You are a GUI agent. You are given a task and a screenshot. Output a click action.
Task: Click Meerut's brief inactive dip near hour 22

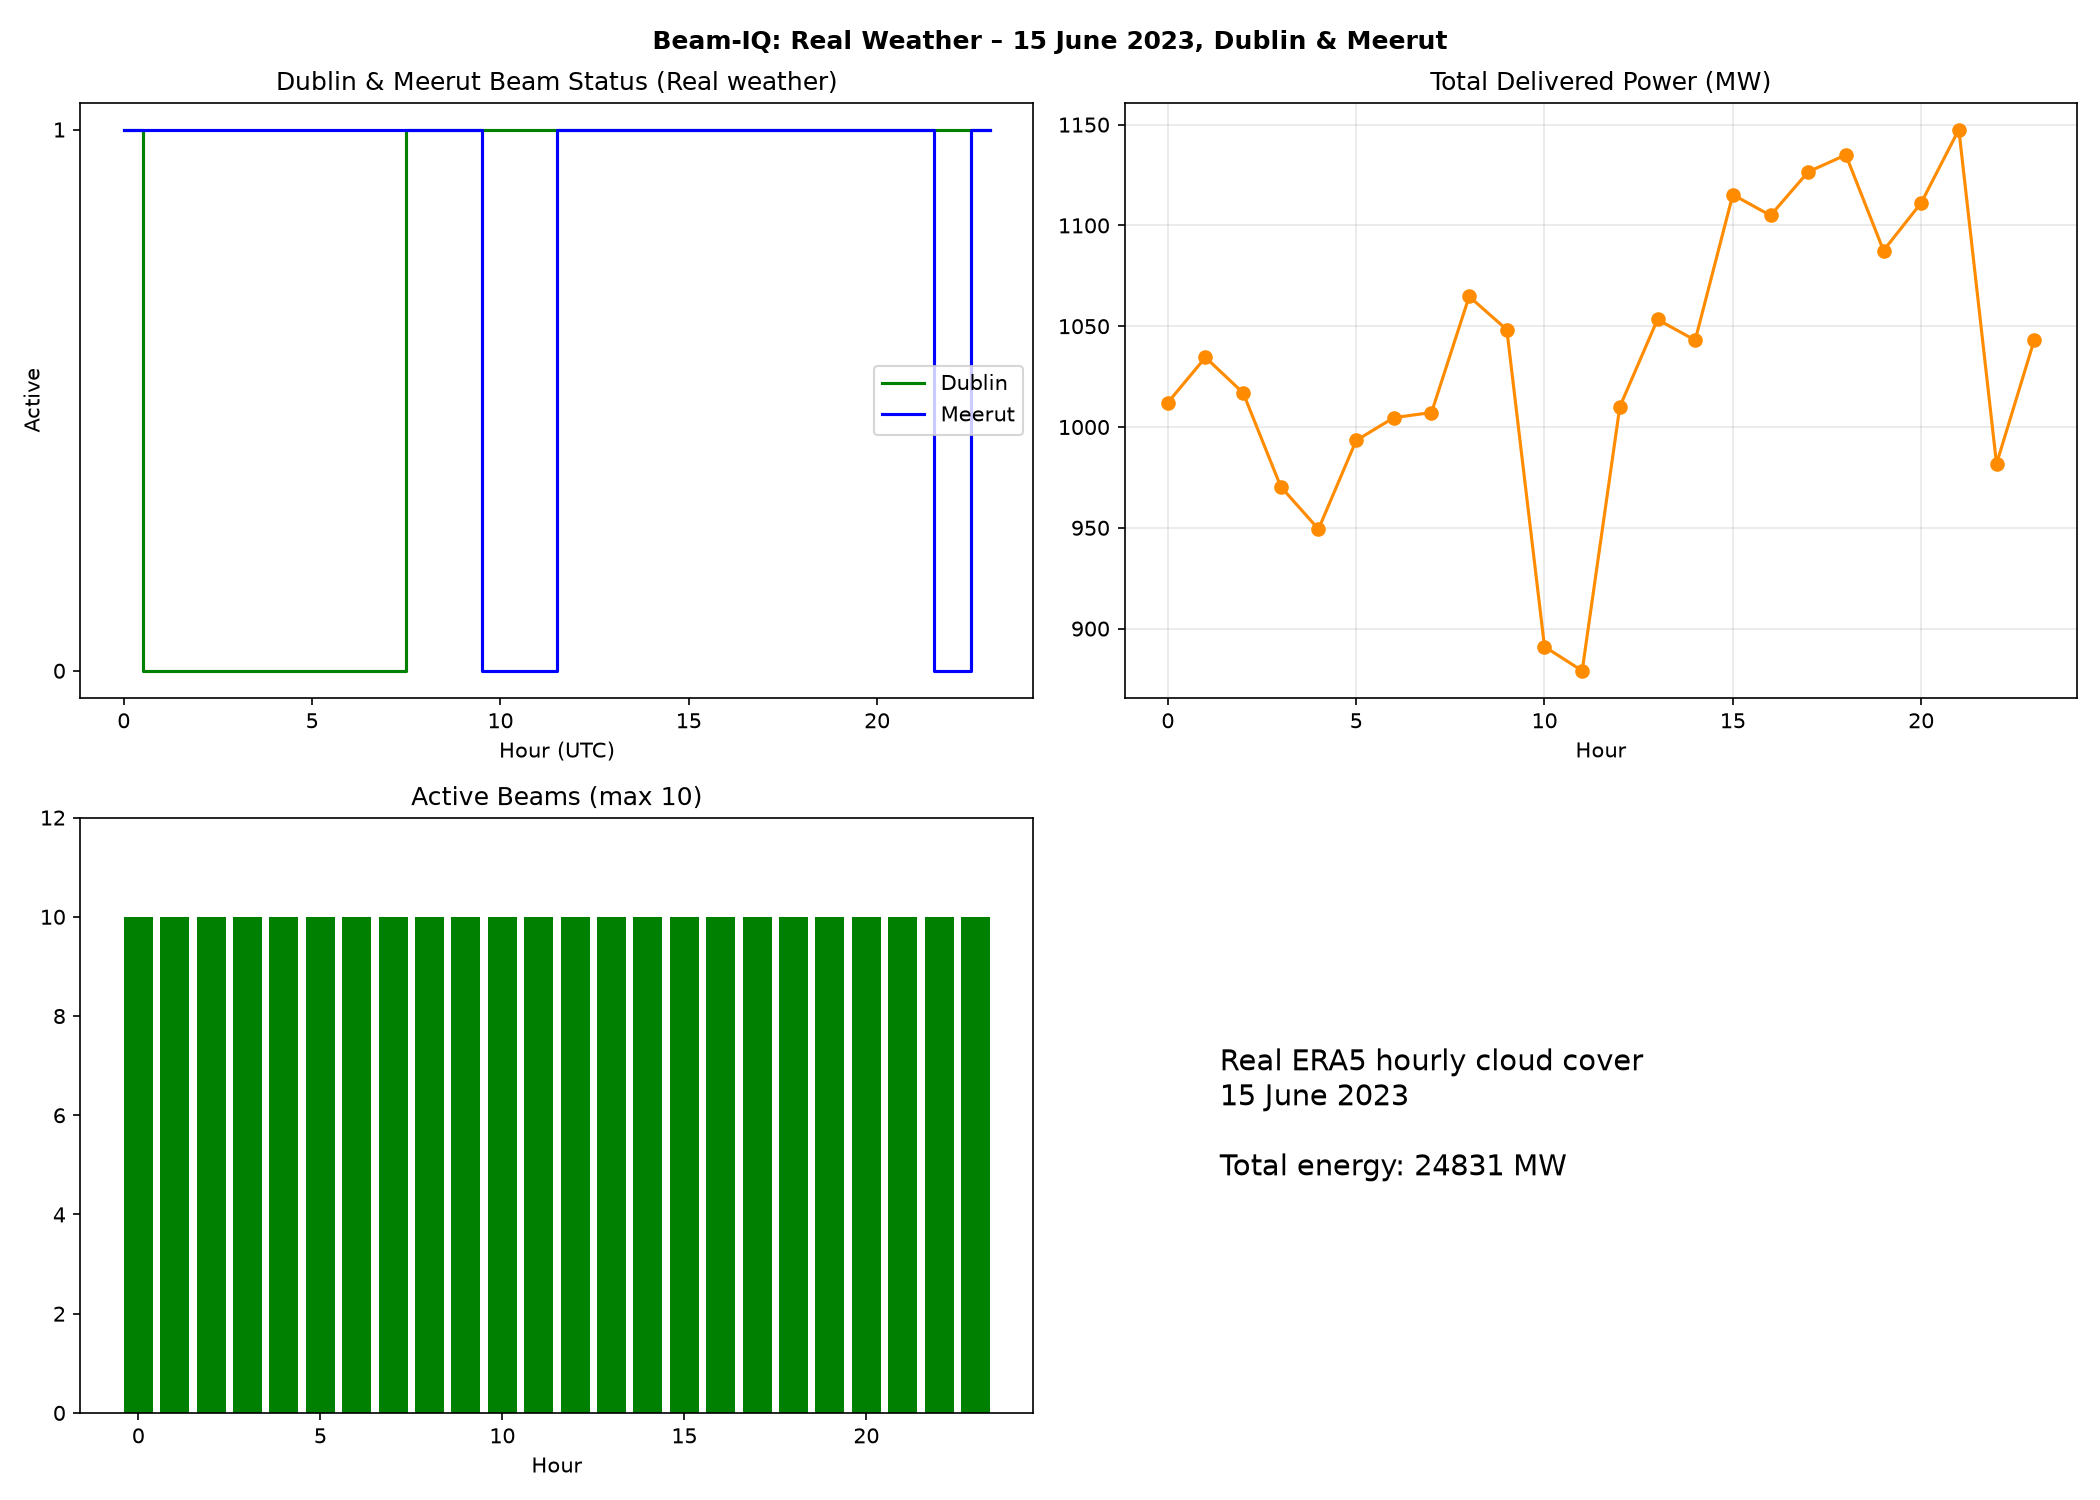(x=953, y=671)
